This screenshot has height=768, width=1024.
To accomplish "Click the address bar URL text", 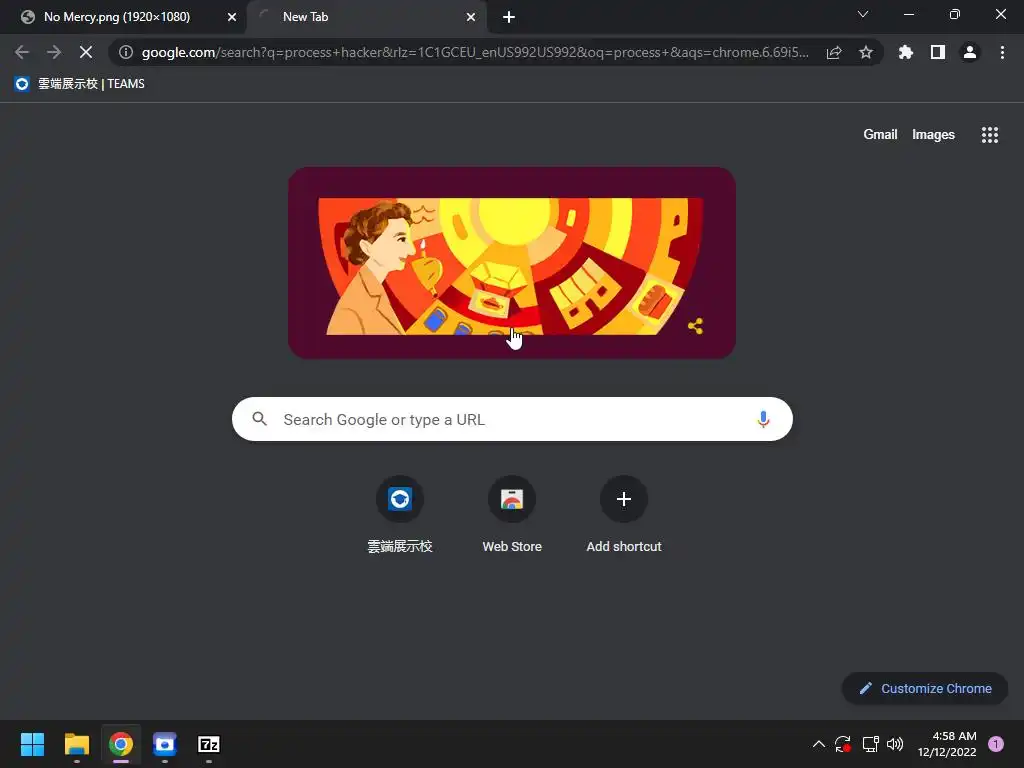I will (x=475, y=52).
